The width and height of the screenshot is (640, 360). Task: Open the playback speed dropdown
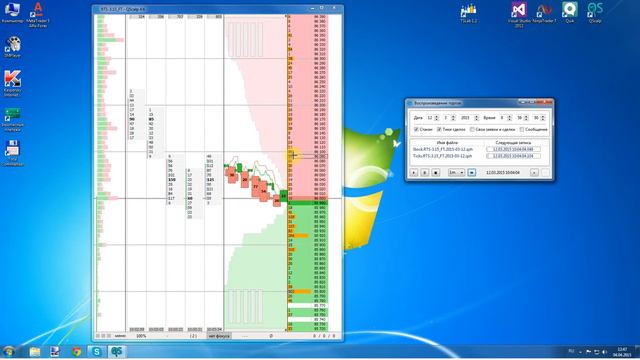point(456,172)
